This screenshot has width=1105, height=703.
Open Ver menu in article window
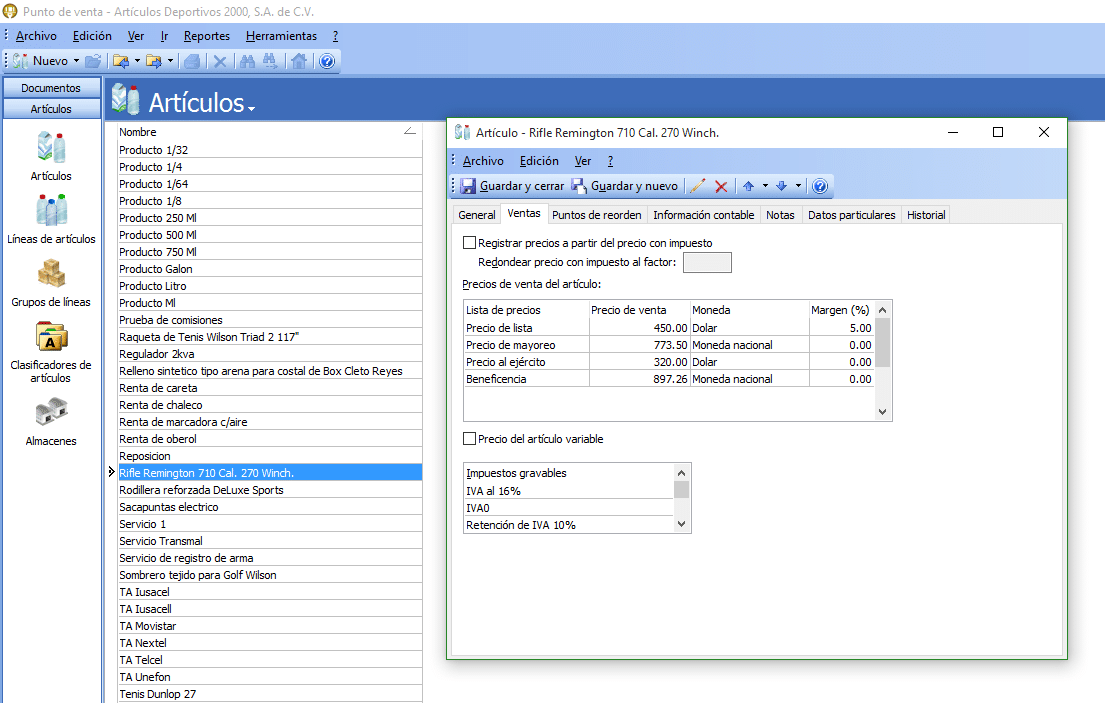pyautogui.click(x=583, y=161)
